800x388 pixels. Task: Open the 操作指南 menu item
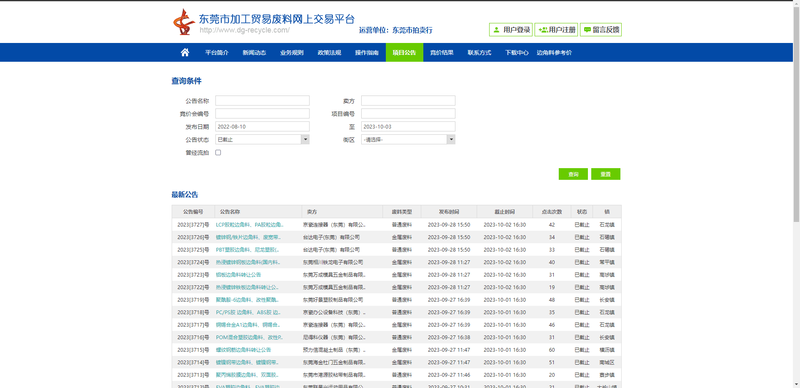367,53
